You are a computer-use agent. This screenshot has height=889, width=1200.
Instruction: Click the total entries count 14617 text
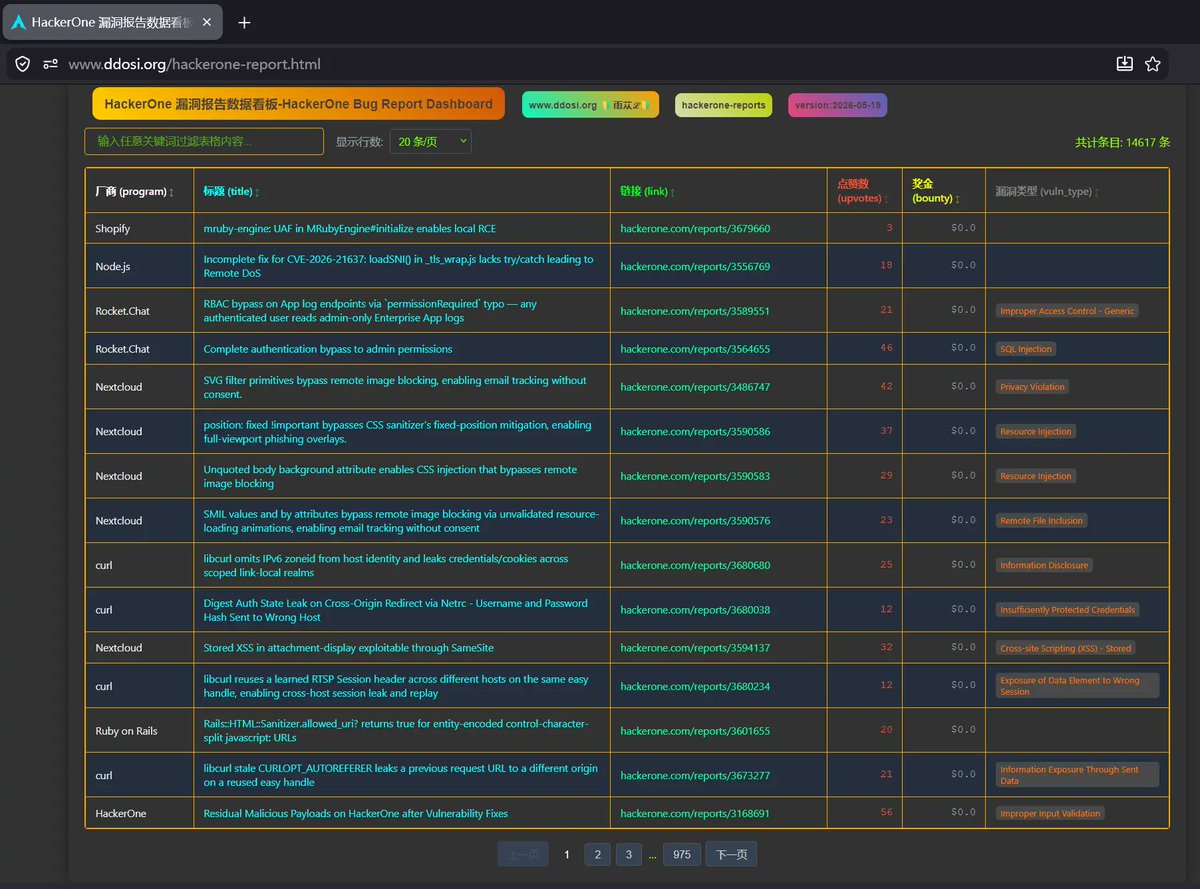click(1122, 143)
